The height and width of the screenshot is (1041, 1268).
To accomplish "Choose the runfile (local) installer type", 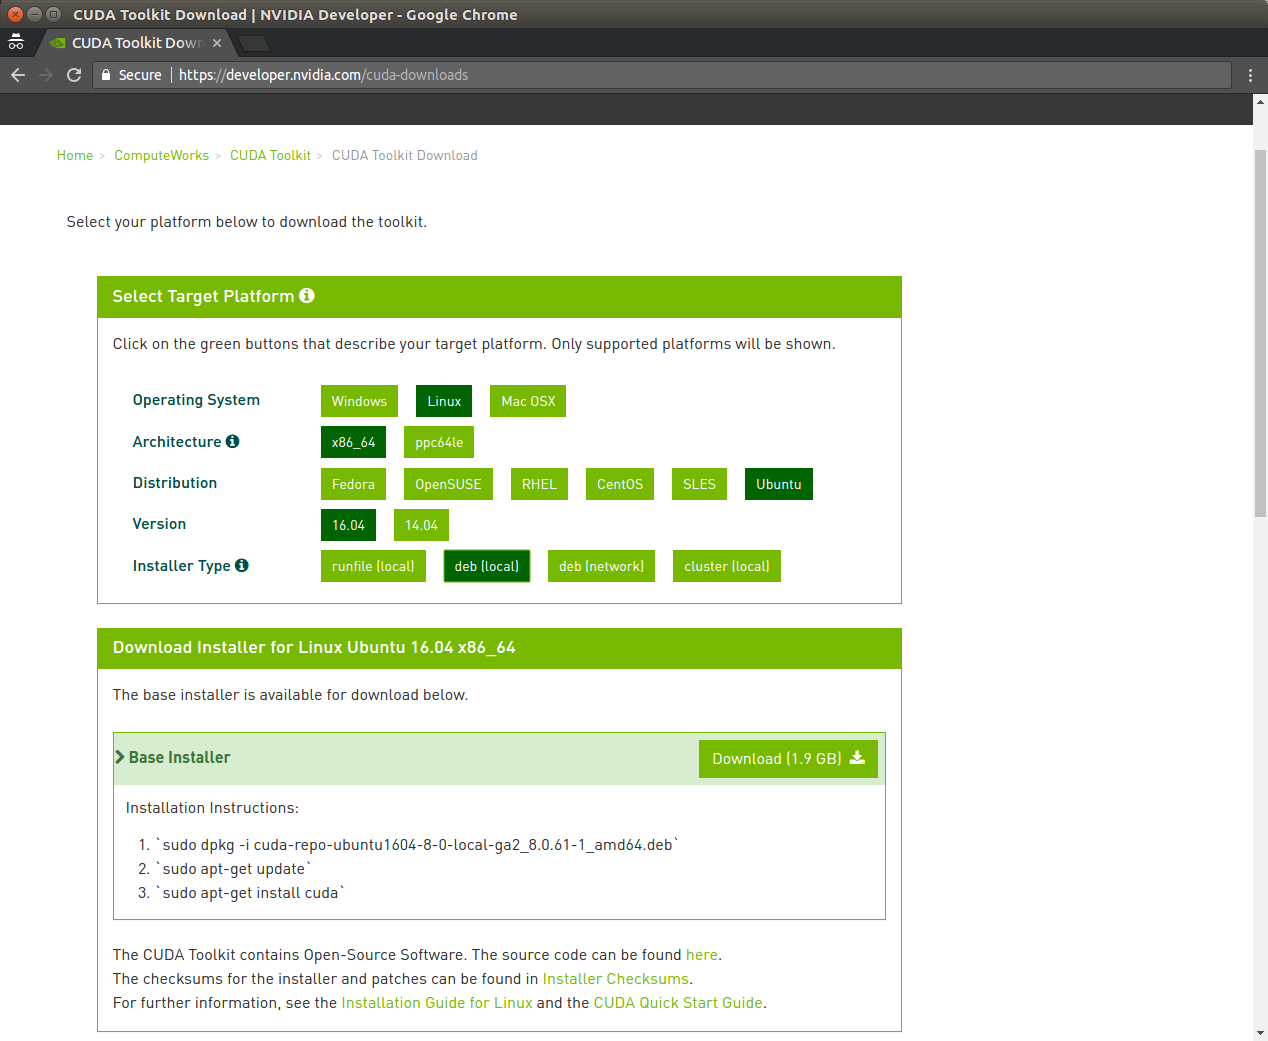I will [x=373, y=566].
